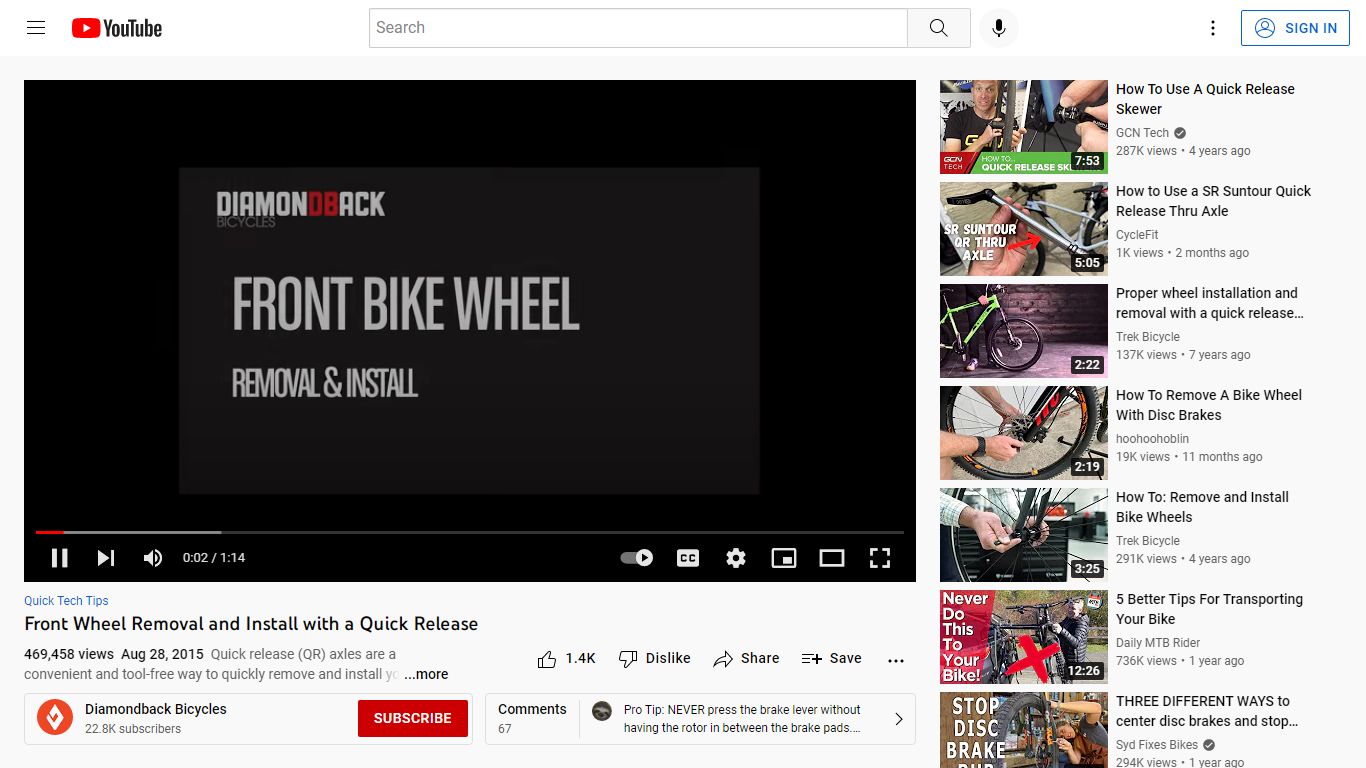Click the 0:02 / 1:14 time display
The height and width of the screenshot is (768, 1366).
click(214, 558)
